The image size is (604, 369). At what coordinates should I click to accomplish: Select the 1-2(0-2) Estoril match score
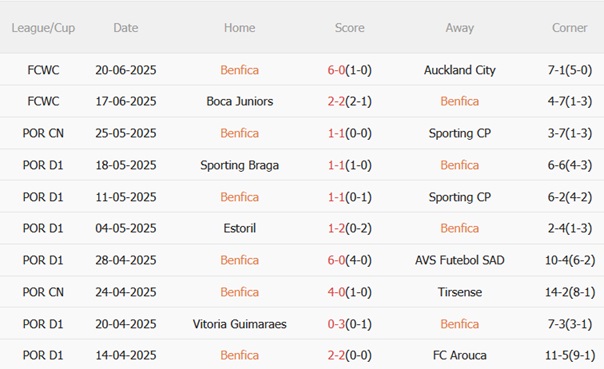(x=349, y=228)
